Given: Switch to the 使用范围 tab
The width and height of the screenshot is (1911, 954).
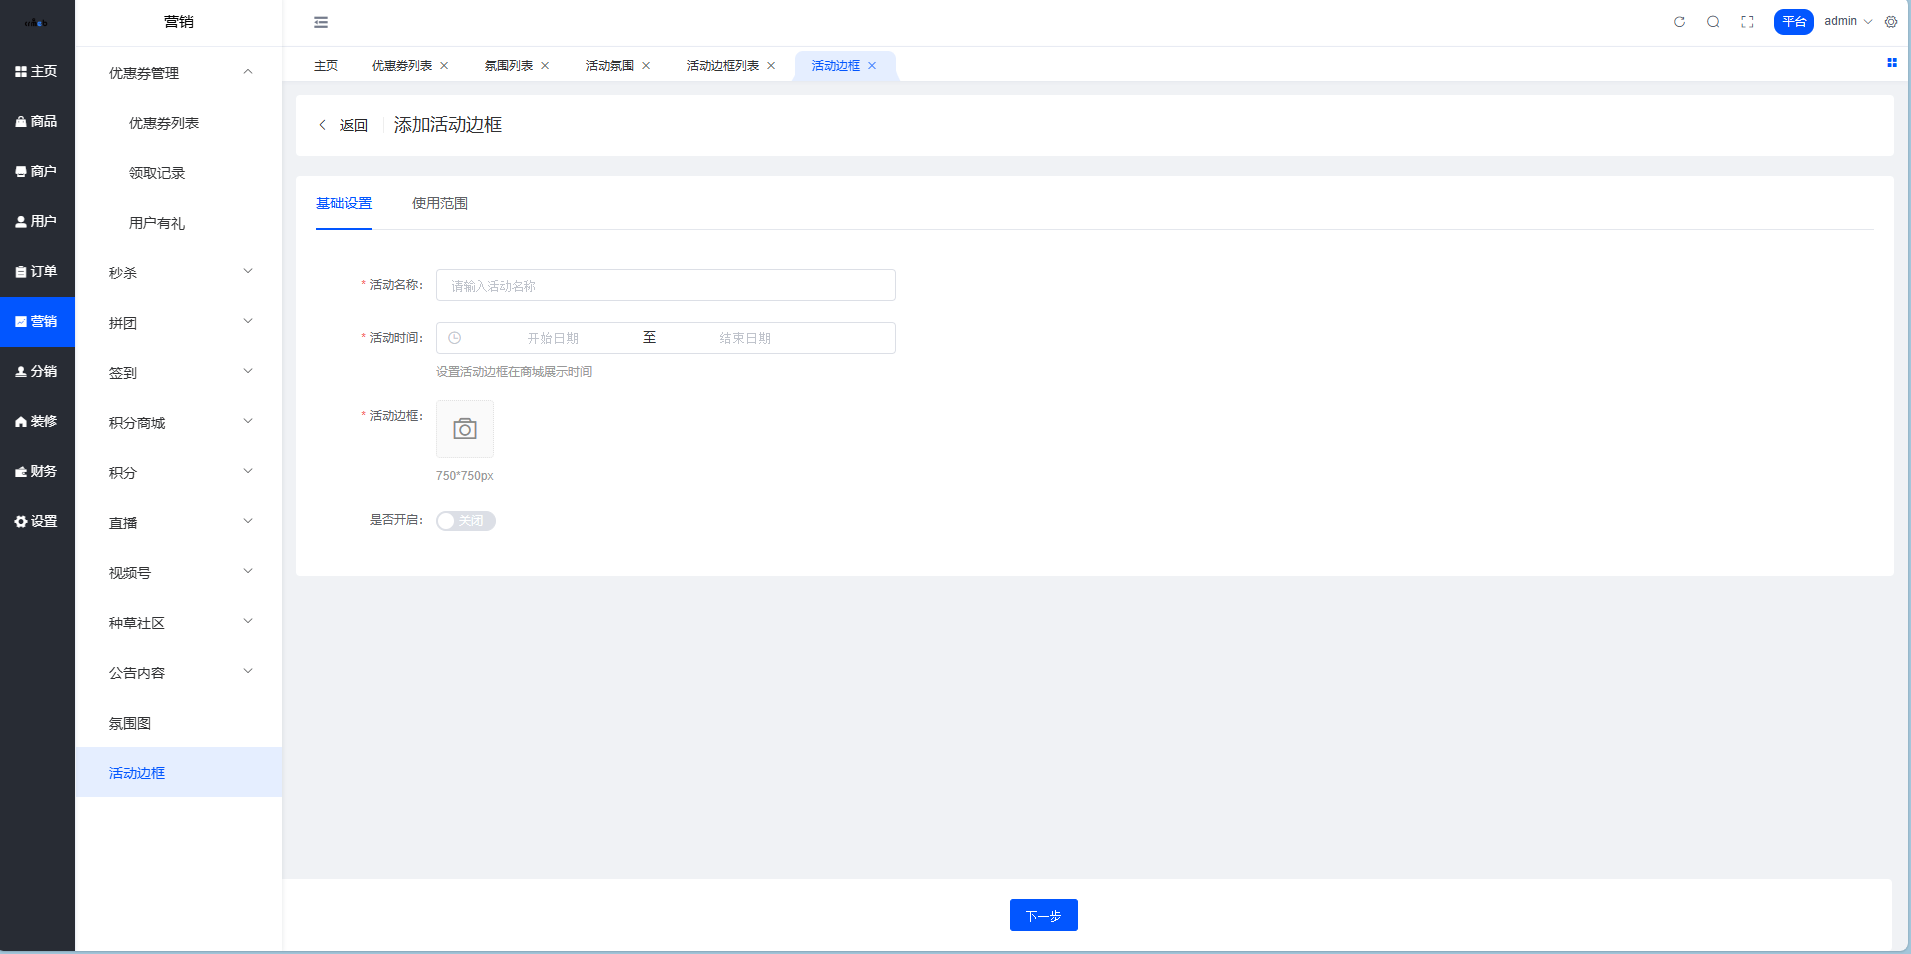Looking at the screenshot, I should click(x=439, y=203).
